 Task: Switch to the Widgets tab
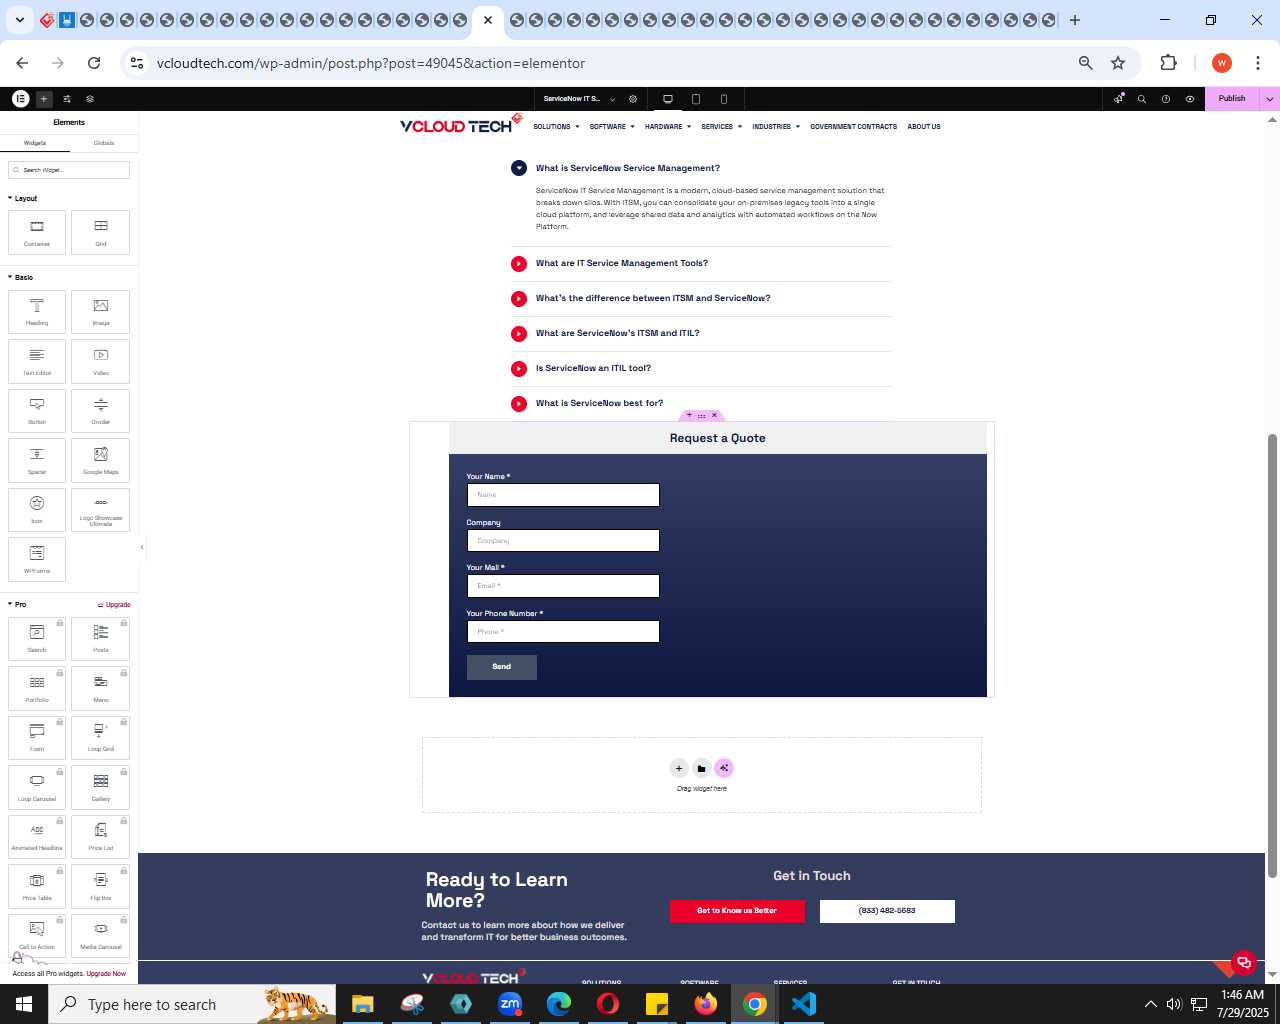coord(35,143)
